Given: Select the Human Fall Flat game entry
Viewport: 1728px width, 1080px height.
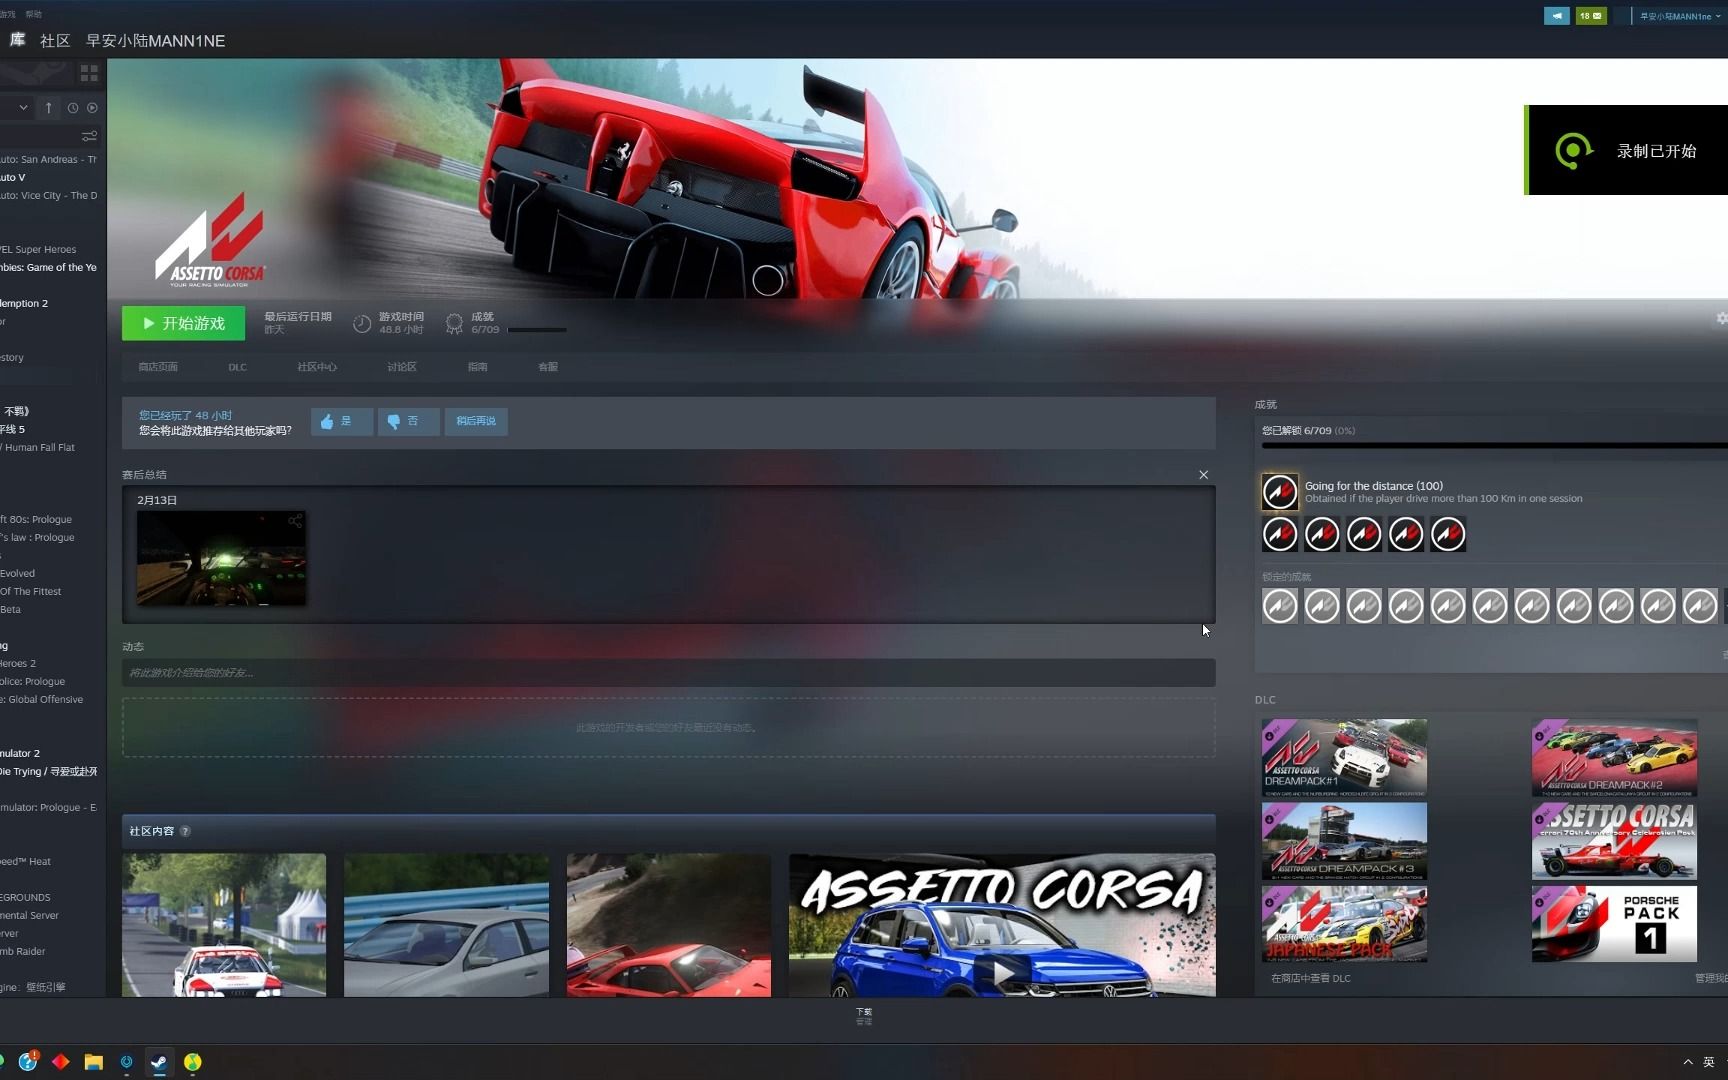Looking at the screenshot, I should pos(38,447).
